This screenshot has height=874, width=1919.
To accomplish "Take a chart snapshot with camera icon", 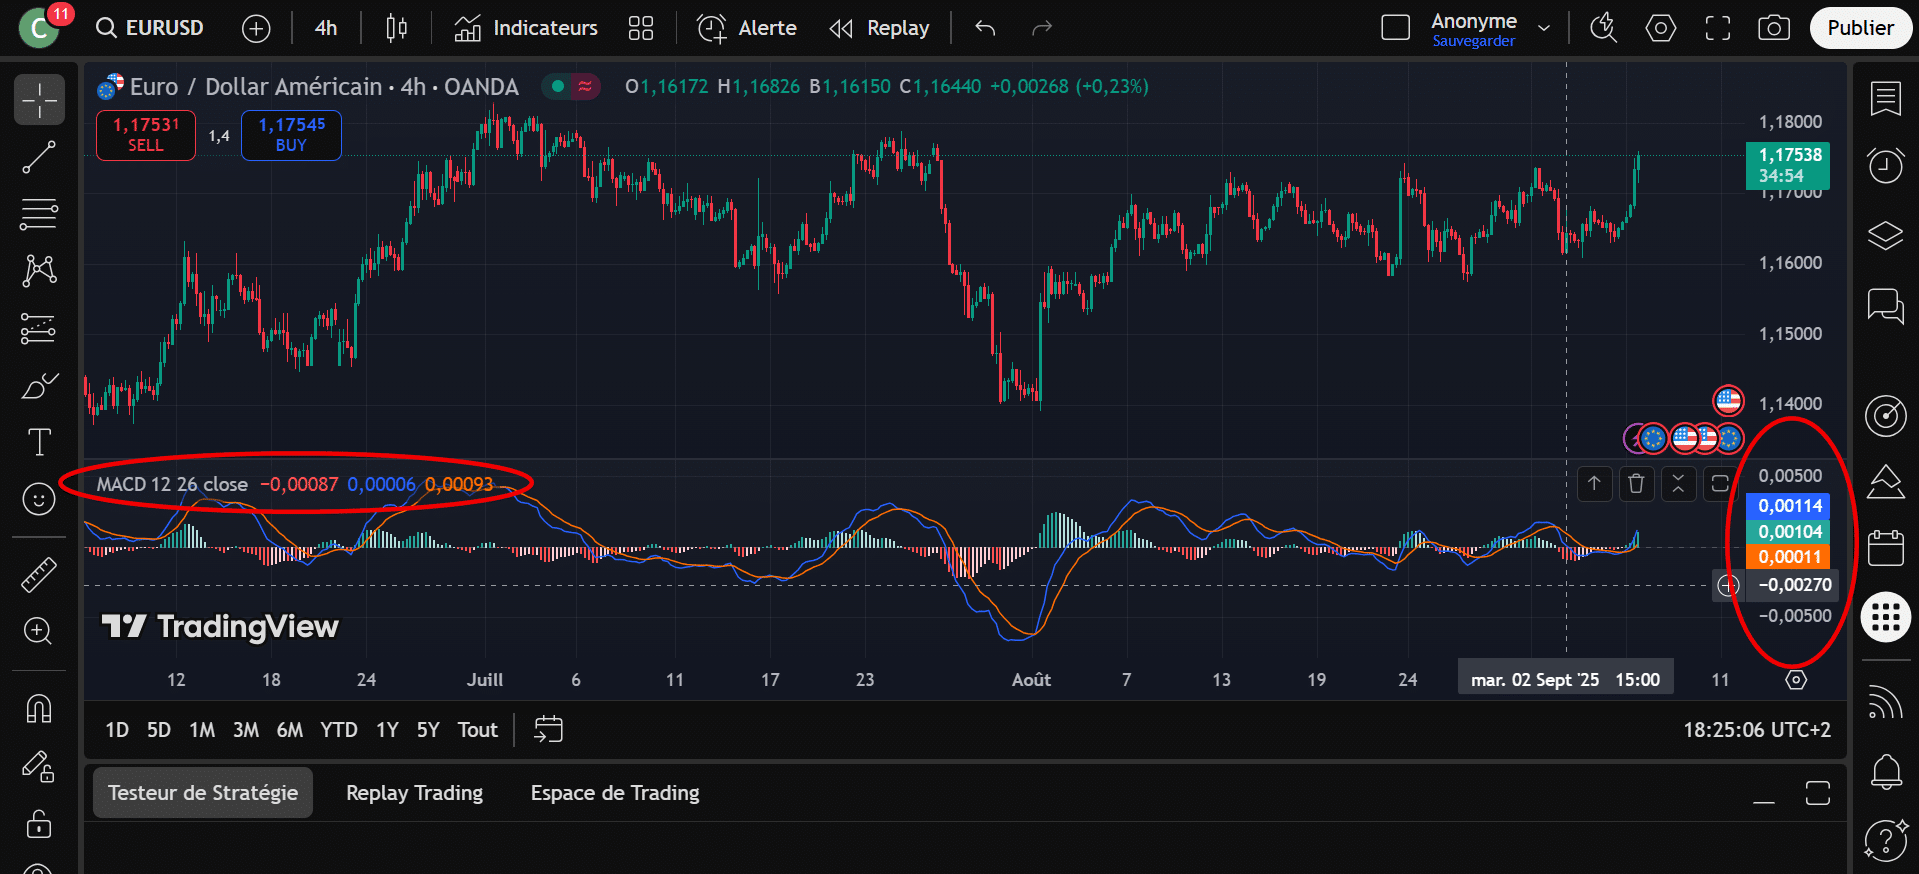I will pos(1774,28).
